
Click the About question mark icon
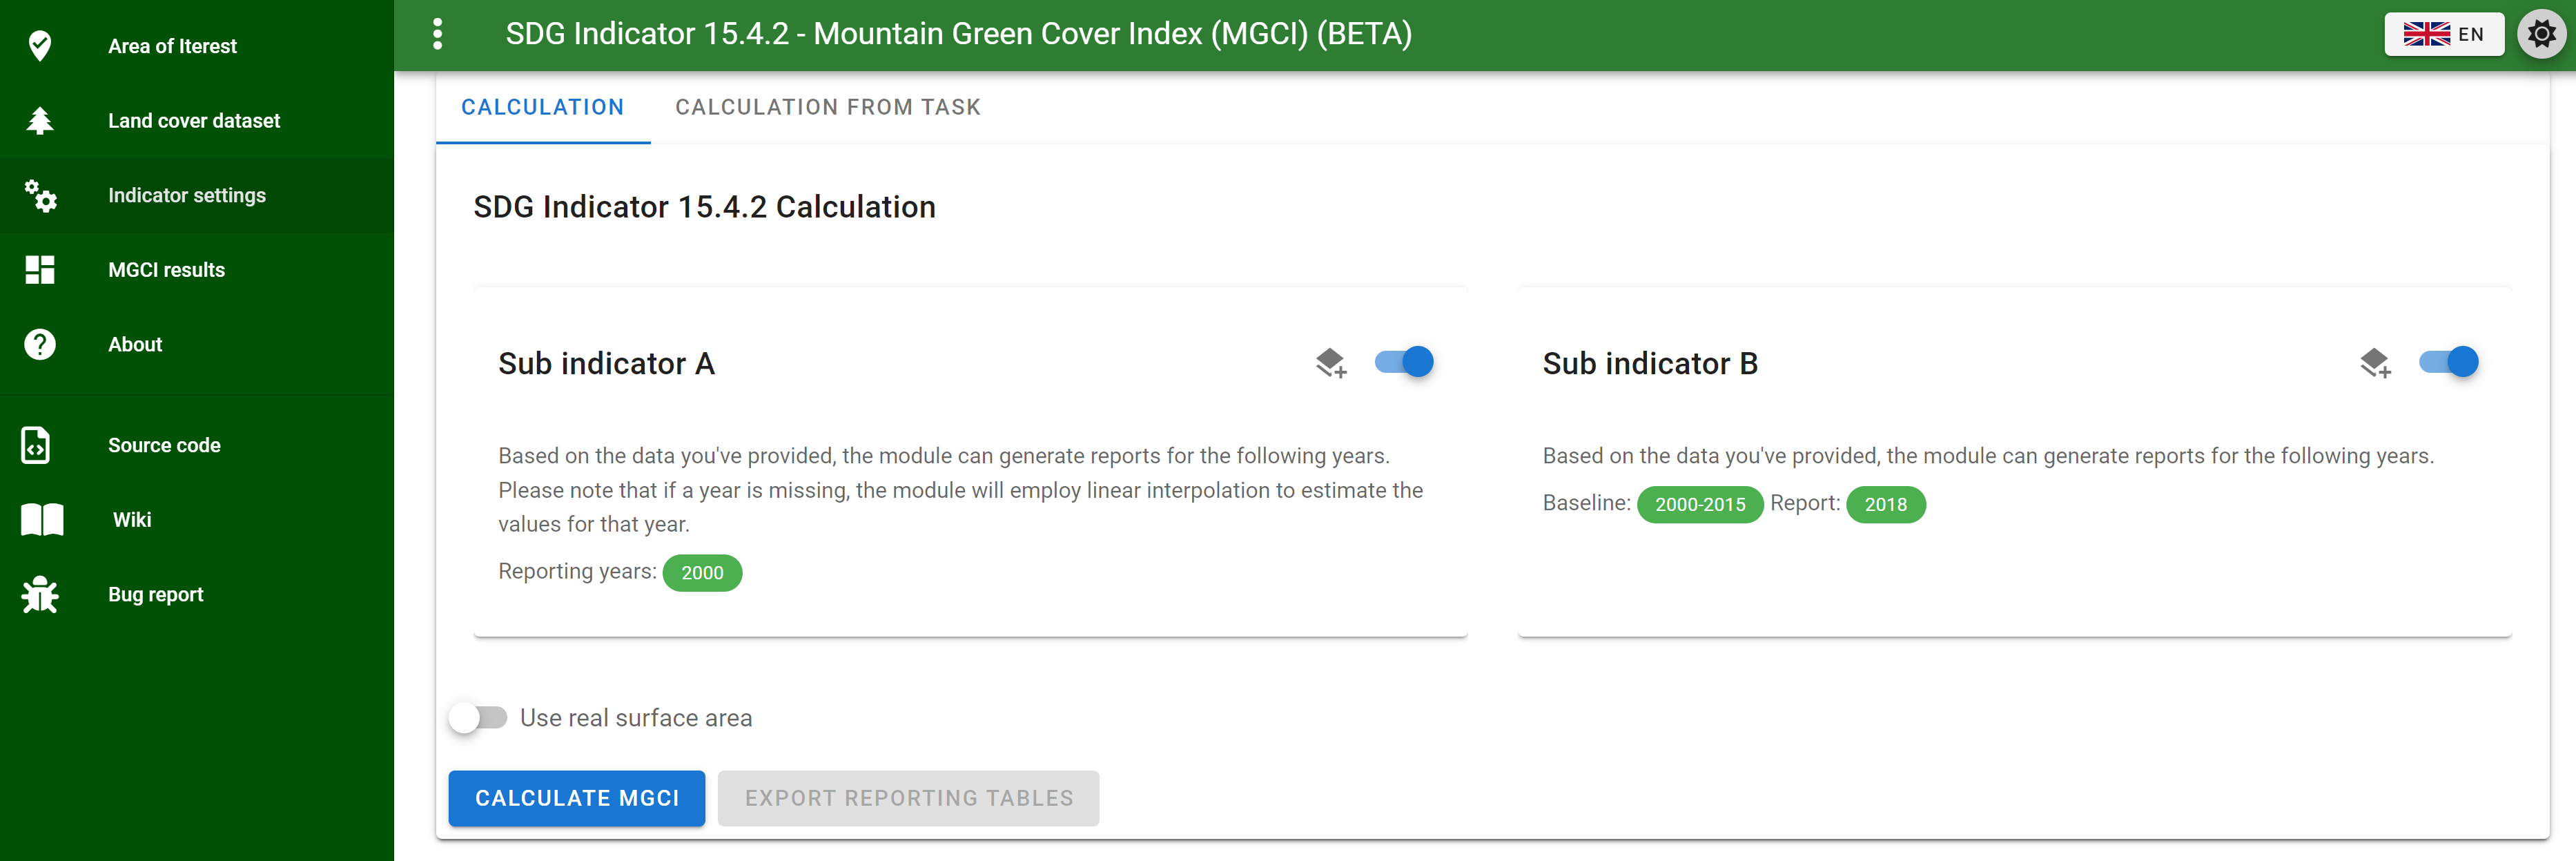coord(40,345)
